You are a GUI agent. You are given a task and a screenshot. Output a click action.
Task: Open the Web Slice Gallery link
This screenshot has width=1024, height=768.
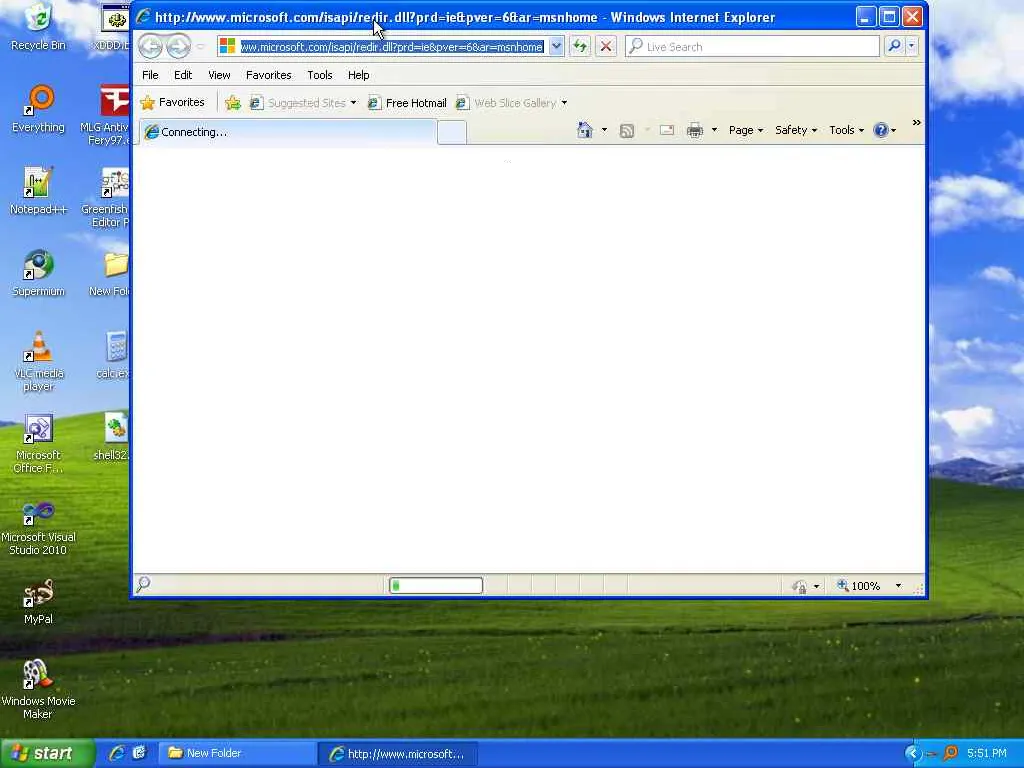pos(512,103)
